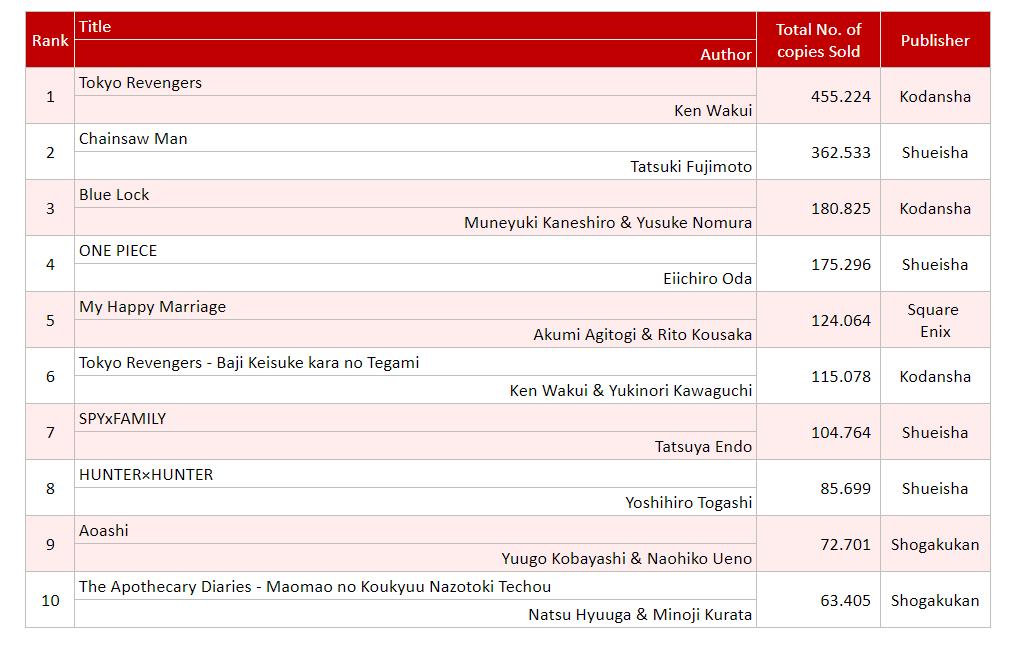Select the sales figure "72.701"
The width and height of the screenshot is (1016, 645).
pos(846,545)
